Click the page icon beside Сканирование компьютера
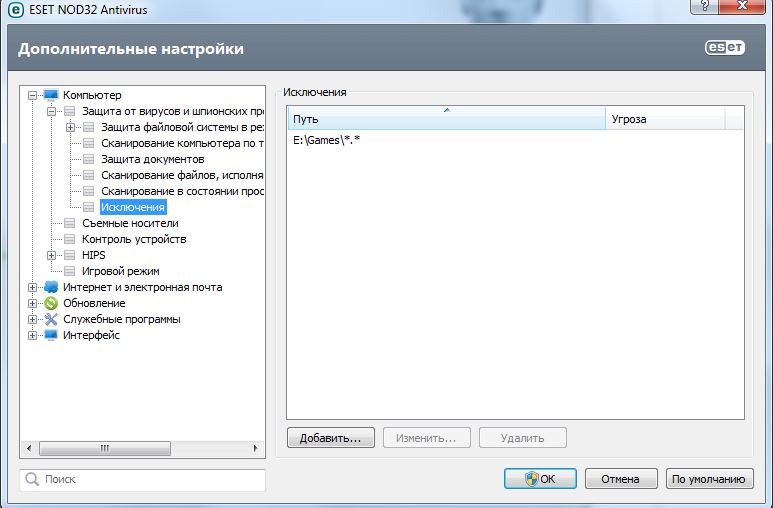 pos(89,144)
